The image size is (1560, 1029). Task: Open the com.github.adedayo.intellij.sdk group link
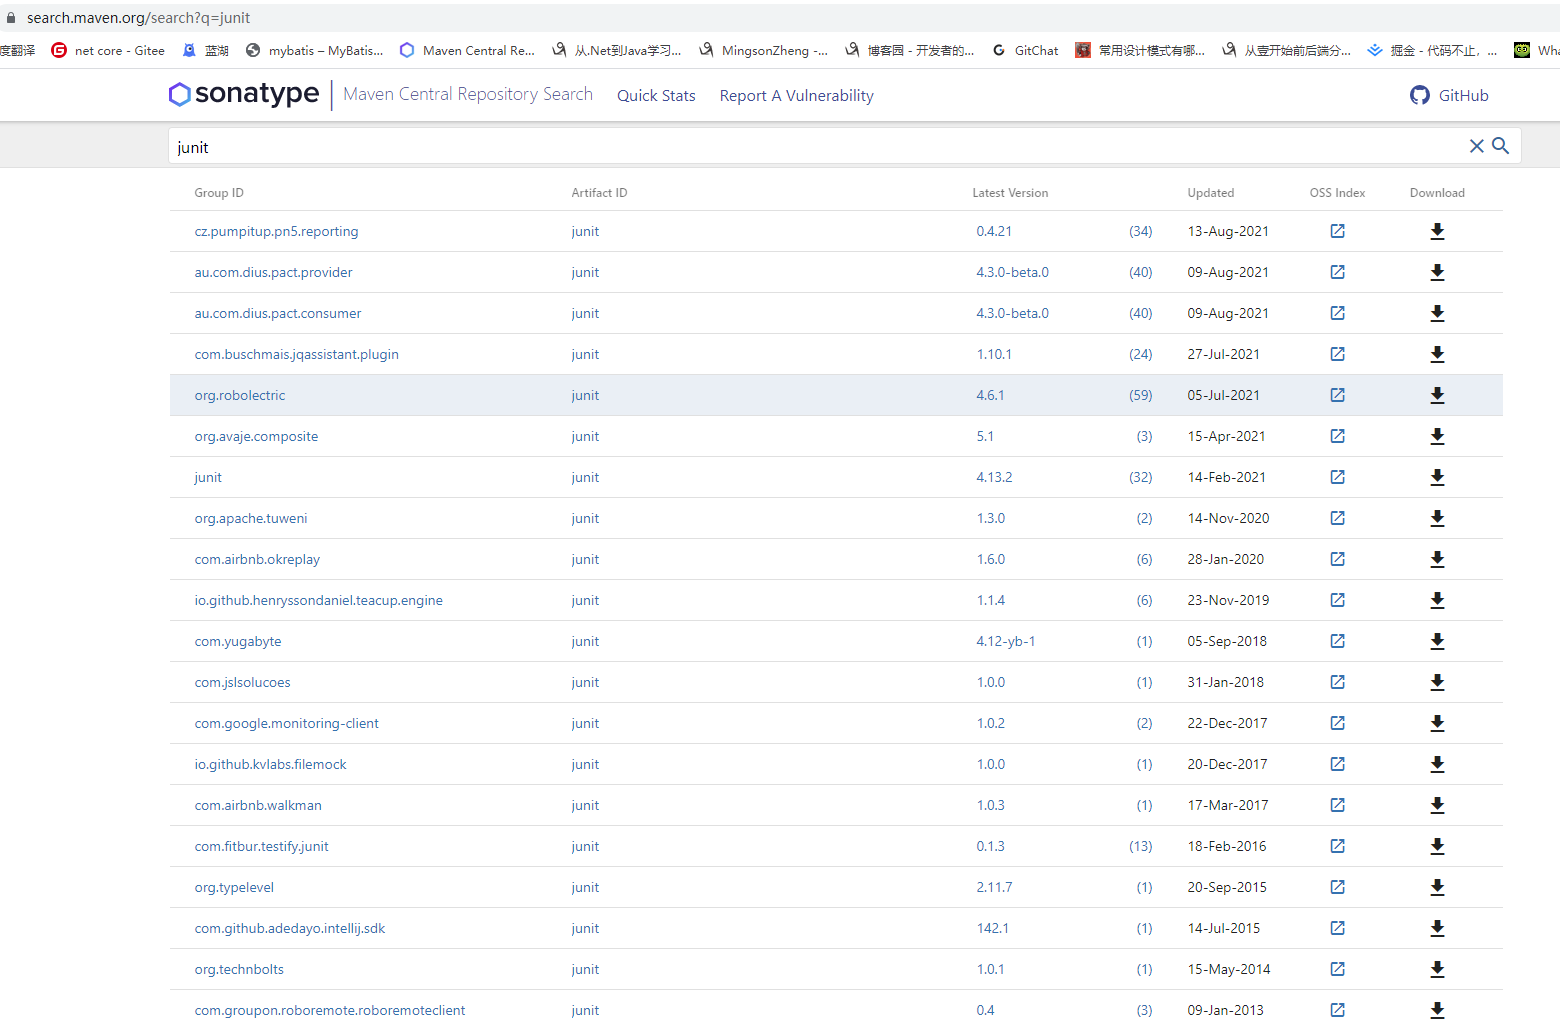290,928
